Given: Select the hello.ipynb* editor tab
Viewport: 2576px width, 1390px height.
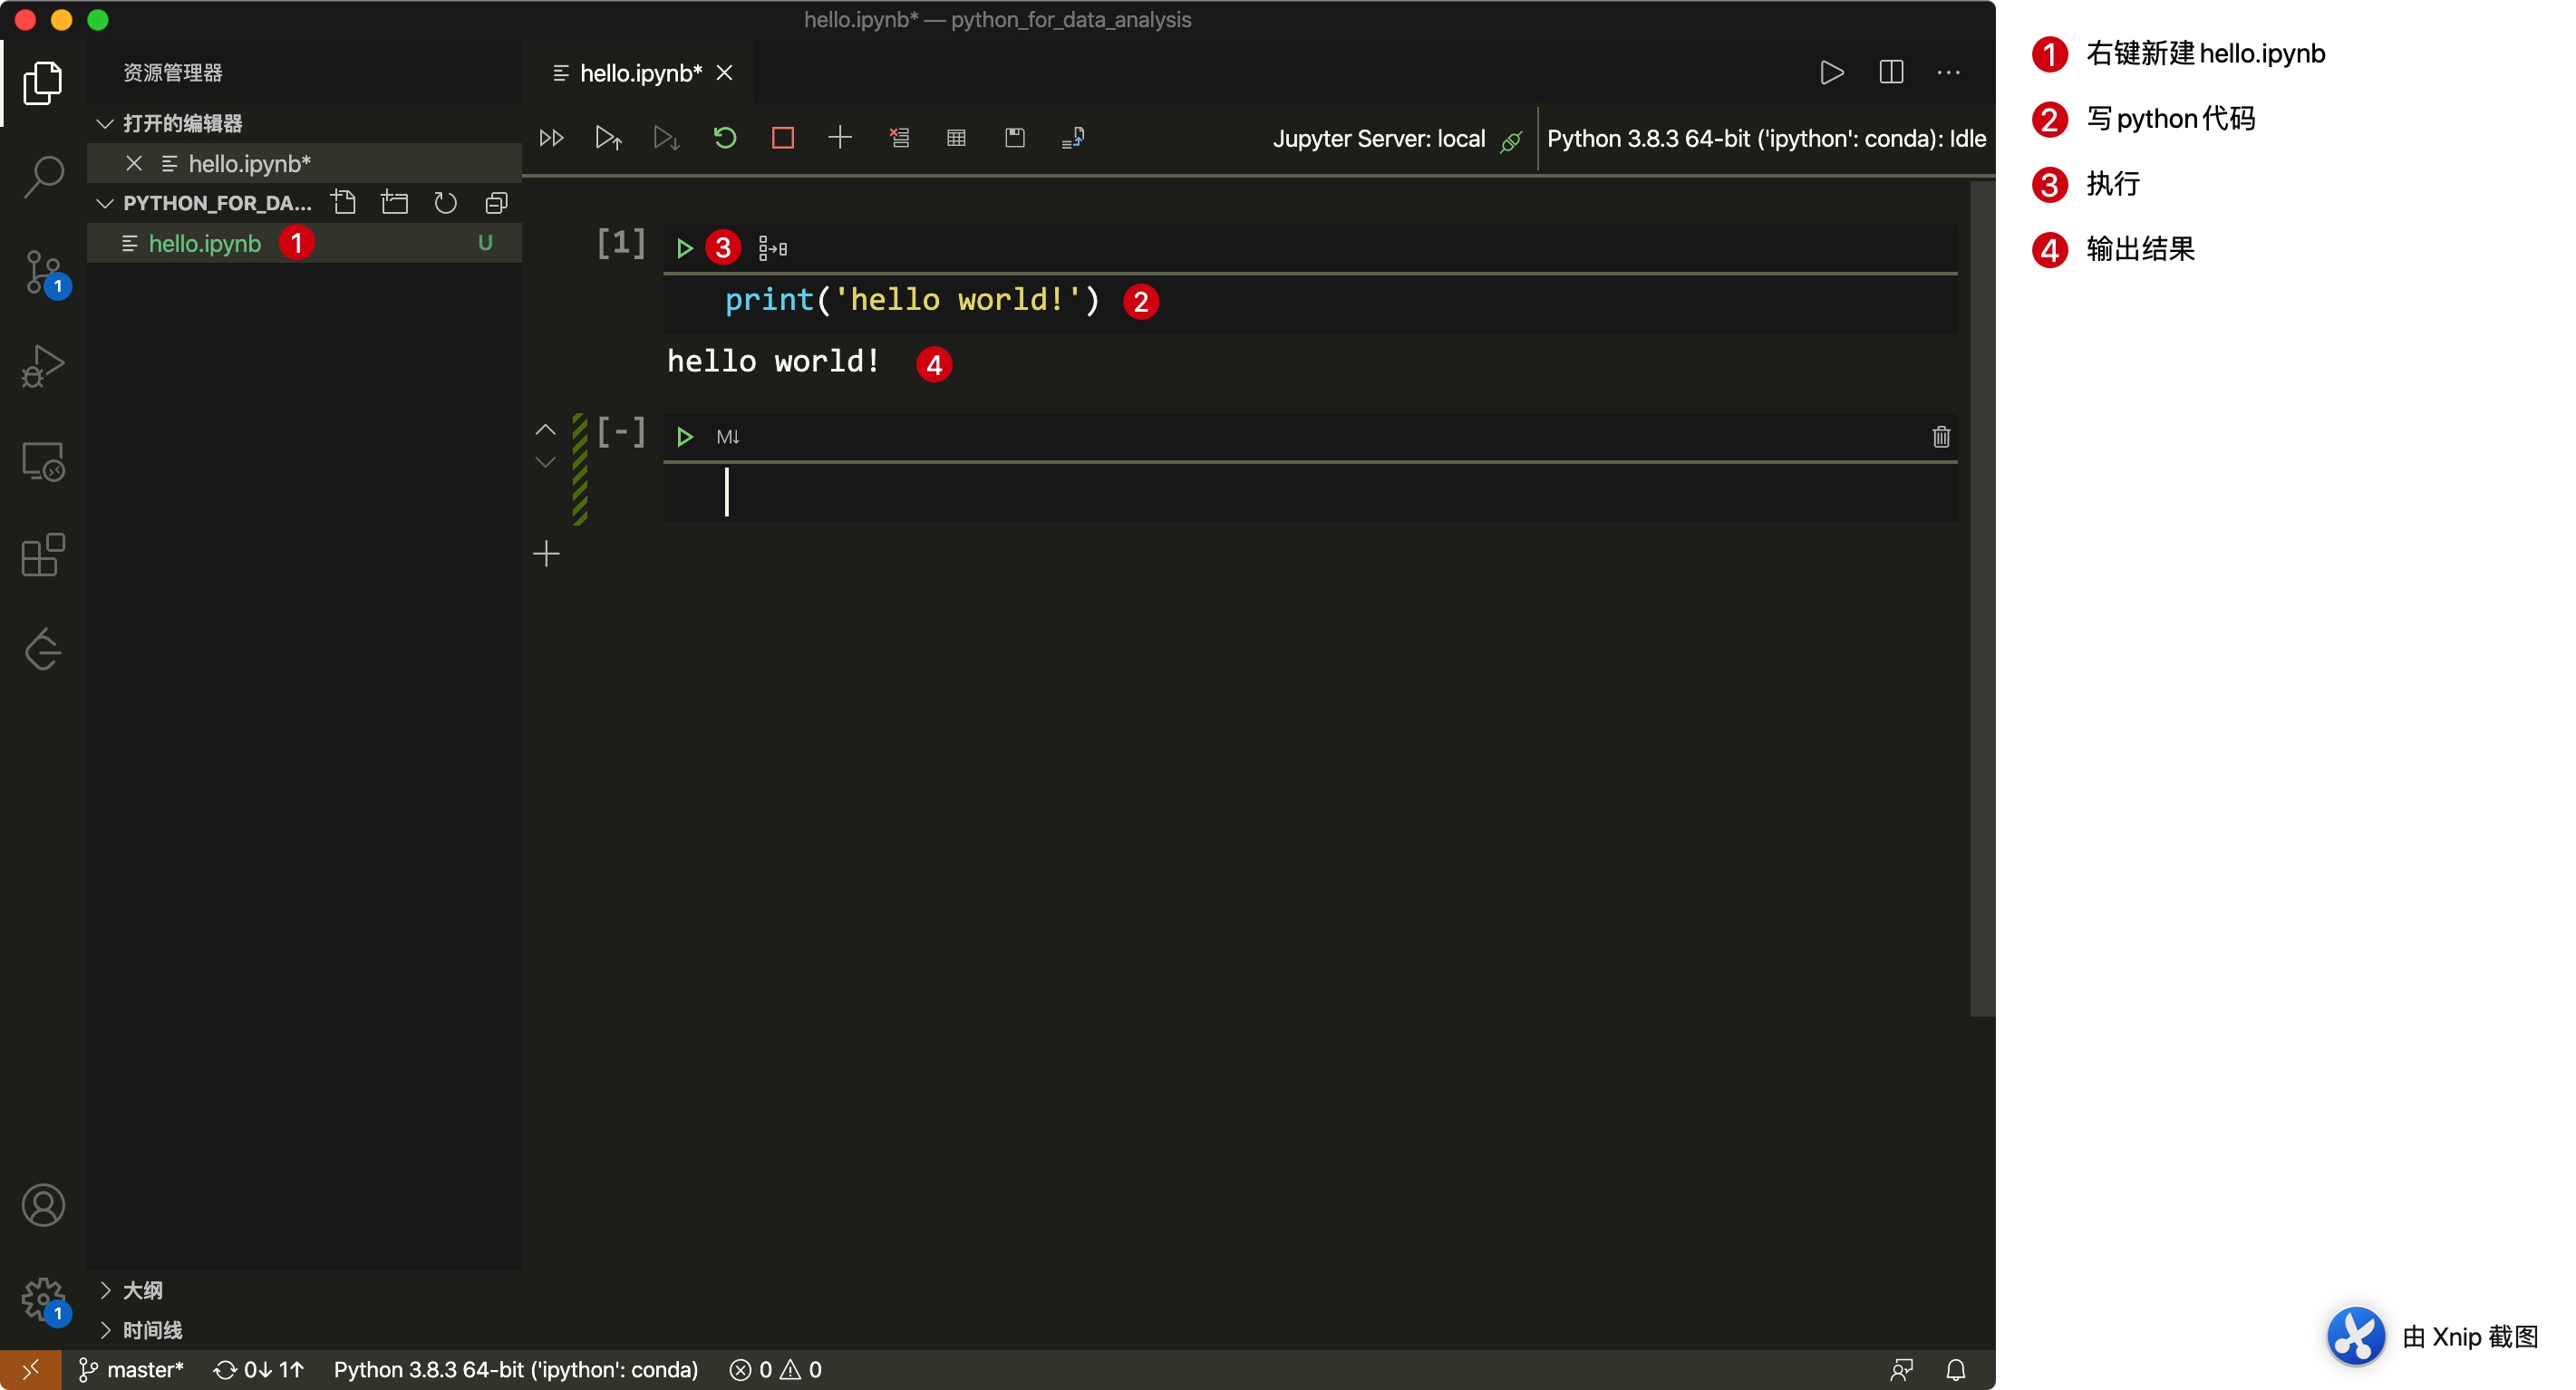Looking at the screenshot, I should [640, 73].
